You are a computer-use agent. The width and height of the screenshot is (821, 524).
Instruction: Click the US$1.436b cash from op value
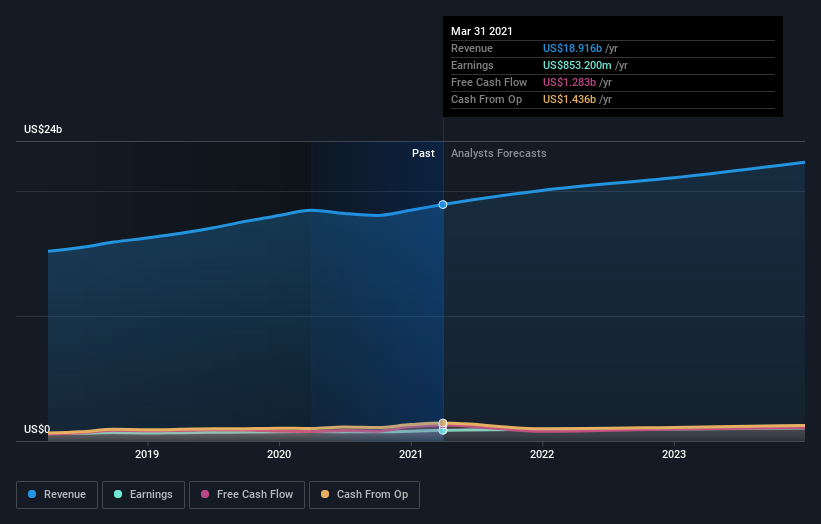[x=569, y=99]
